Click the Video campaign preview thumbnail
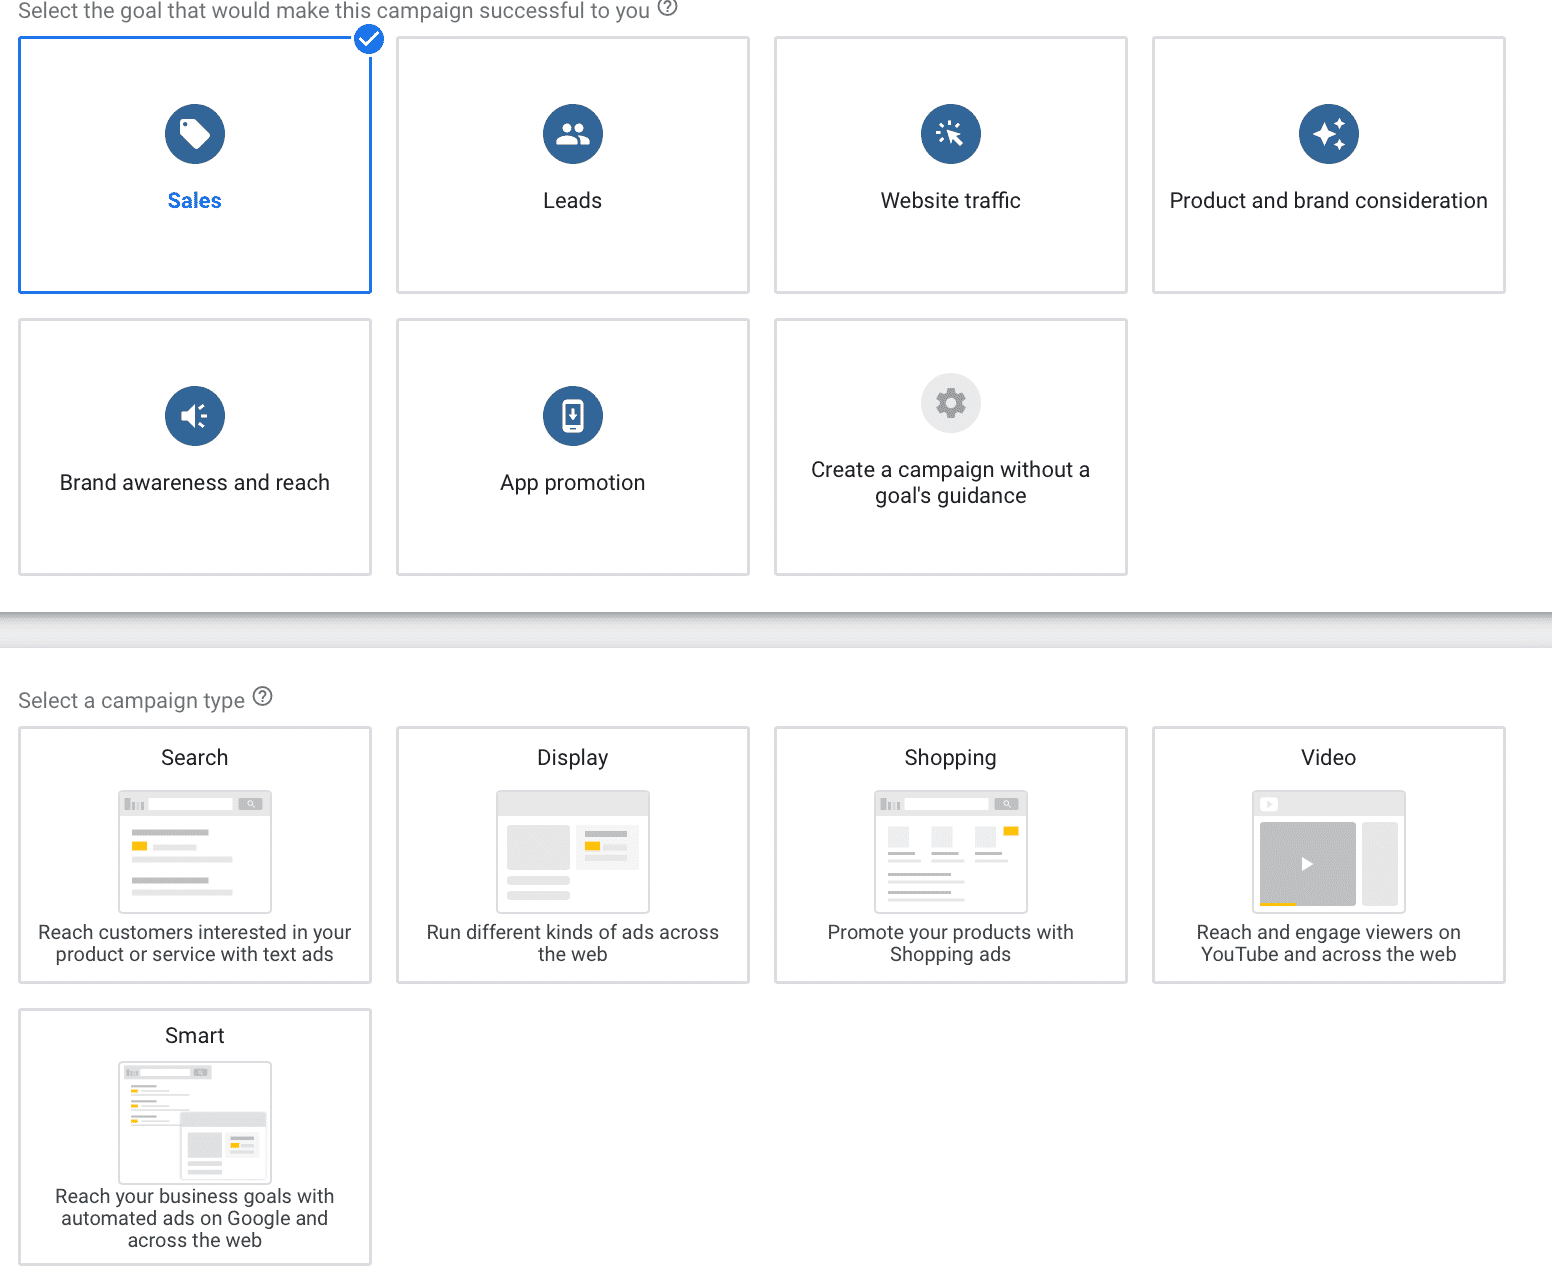 point(1329,852)
